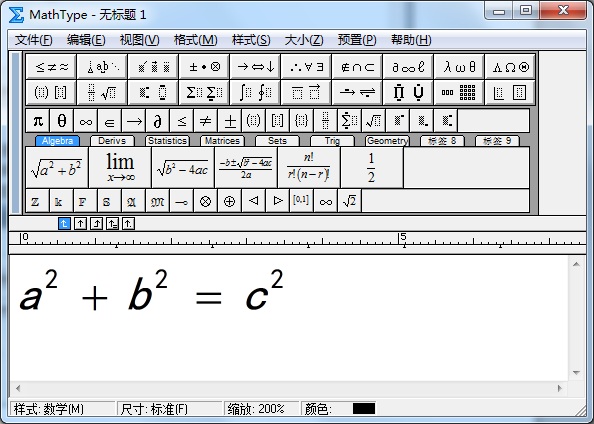Open the boxes templates palette
This screenshot has height=424, width=594.
pyautogui.click(x=510, y=92)
